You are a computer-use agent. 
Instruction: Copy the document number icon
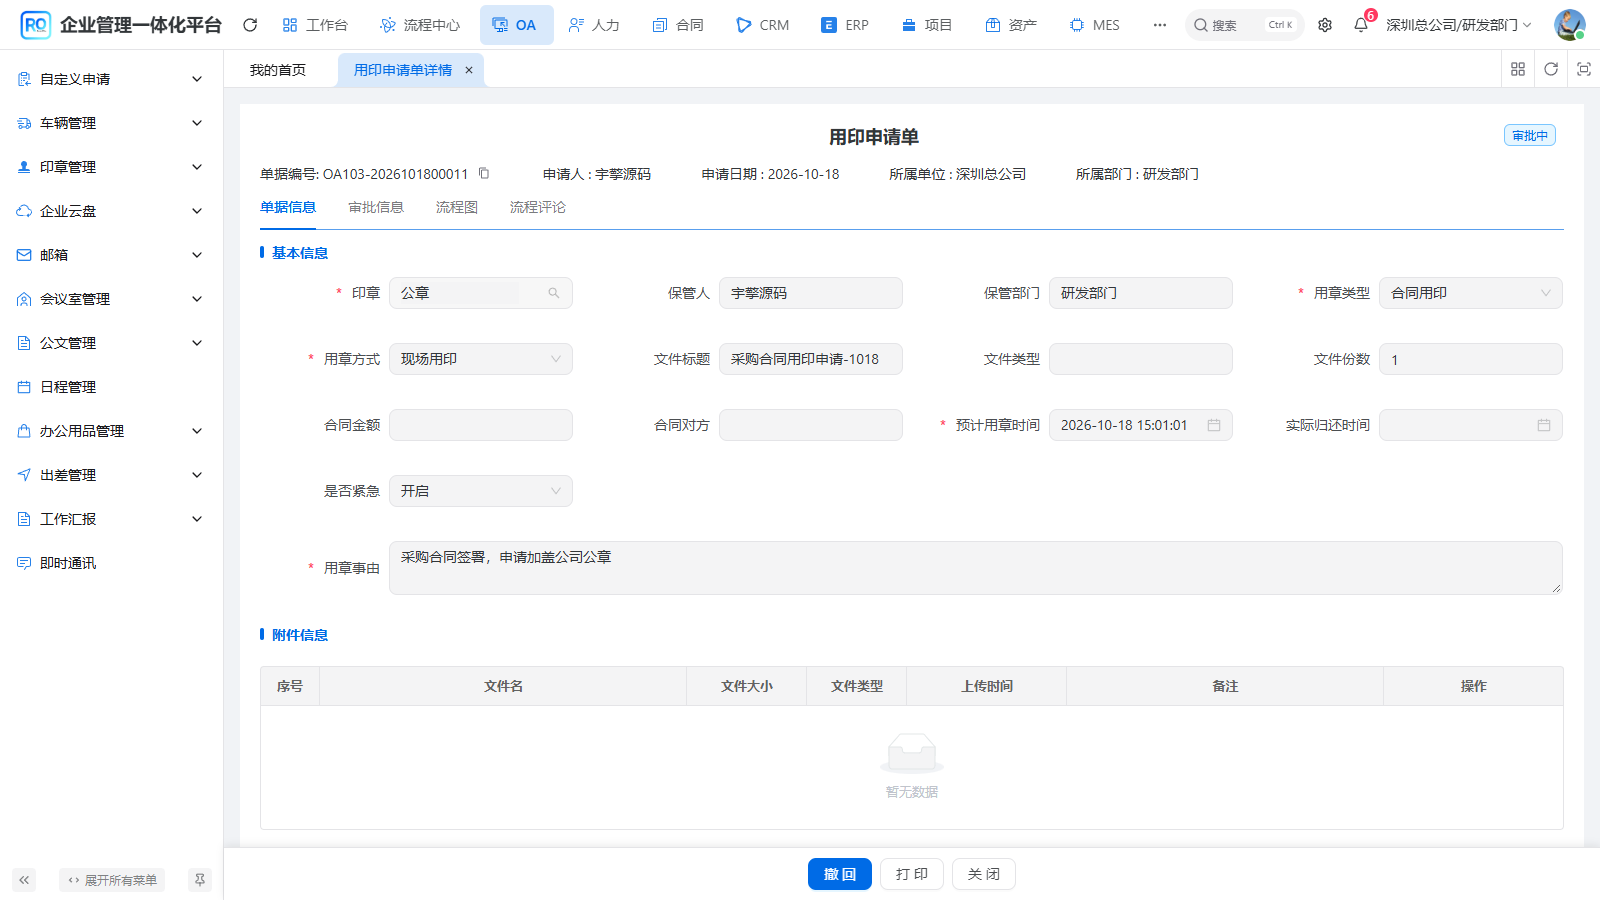484,173
